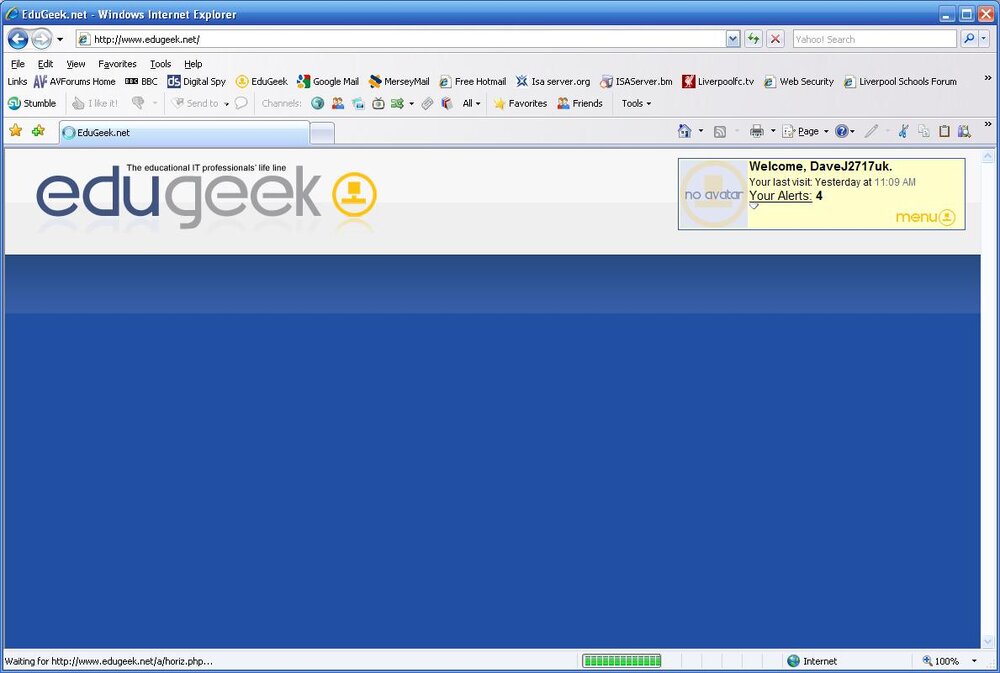Expand the StumbleUpon Tools dropdown
Image resolution: width=1000 pixels, height=673 pixels.
click(636, 103)
